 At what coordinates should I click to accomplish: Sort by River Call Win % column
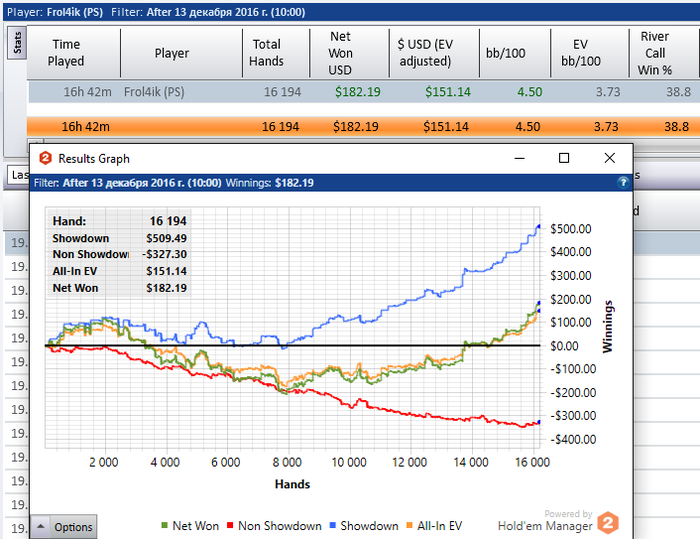[x=654, y=53]
